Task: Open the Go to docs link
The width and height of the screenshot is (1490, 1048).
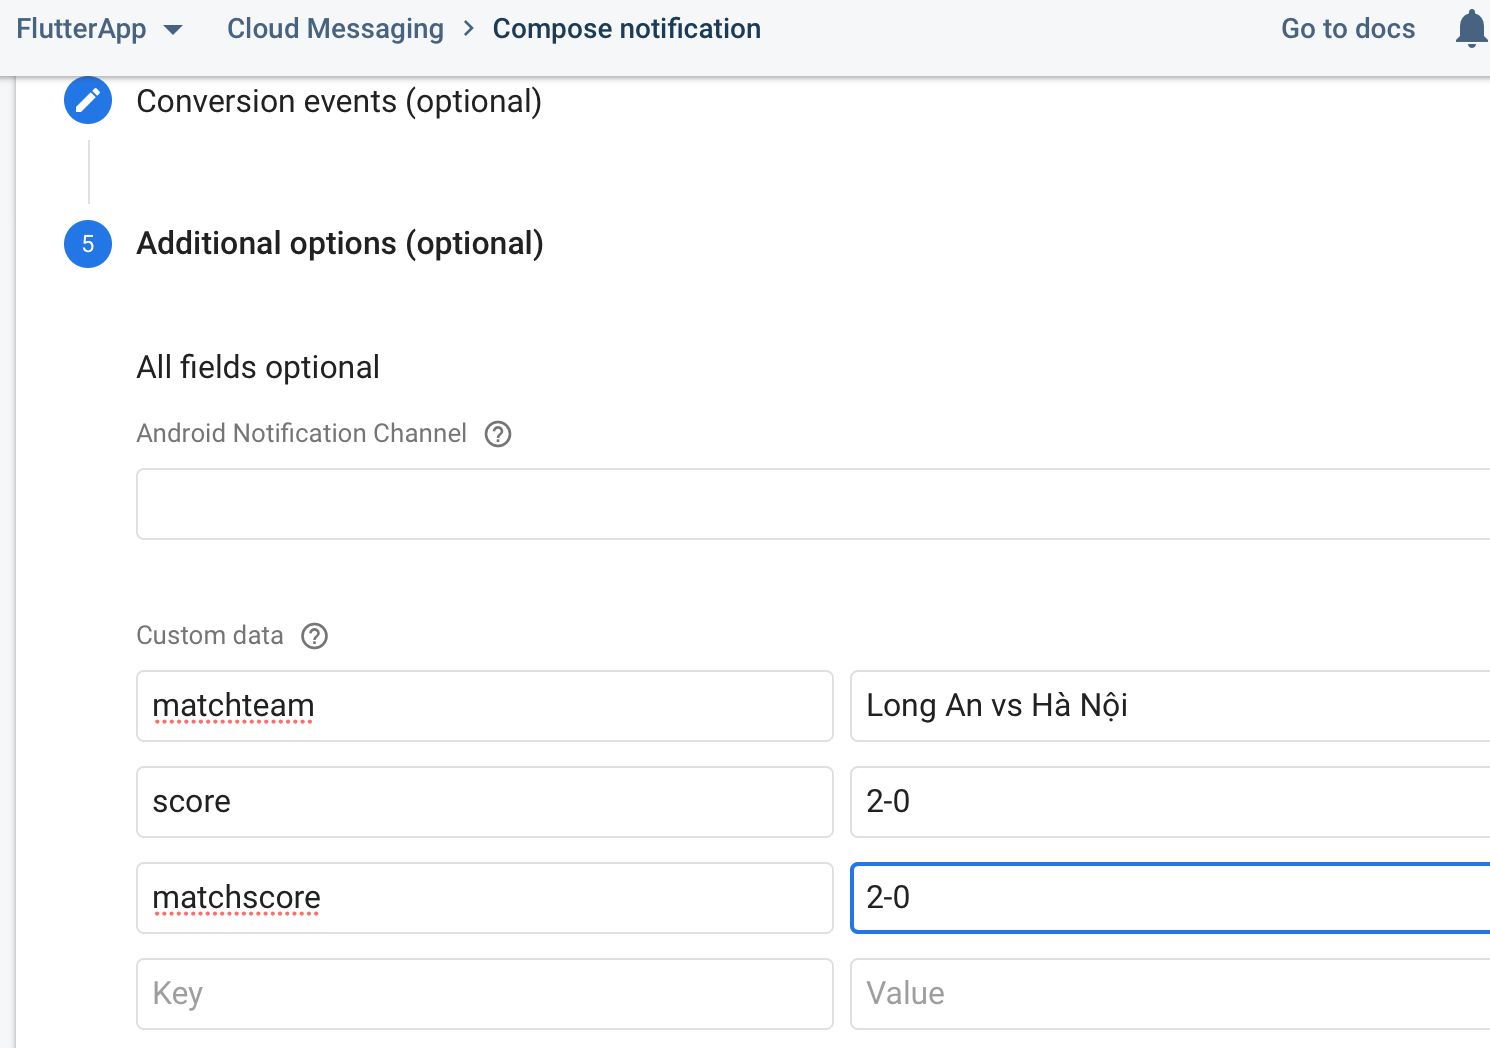Action: coord(1348,29)
